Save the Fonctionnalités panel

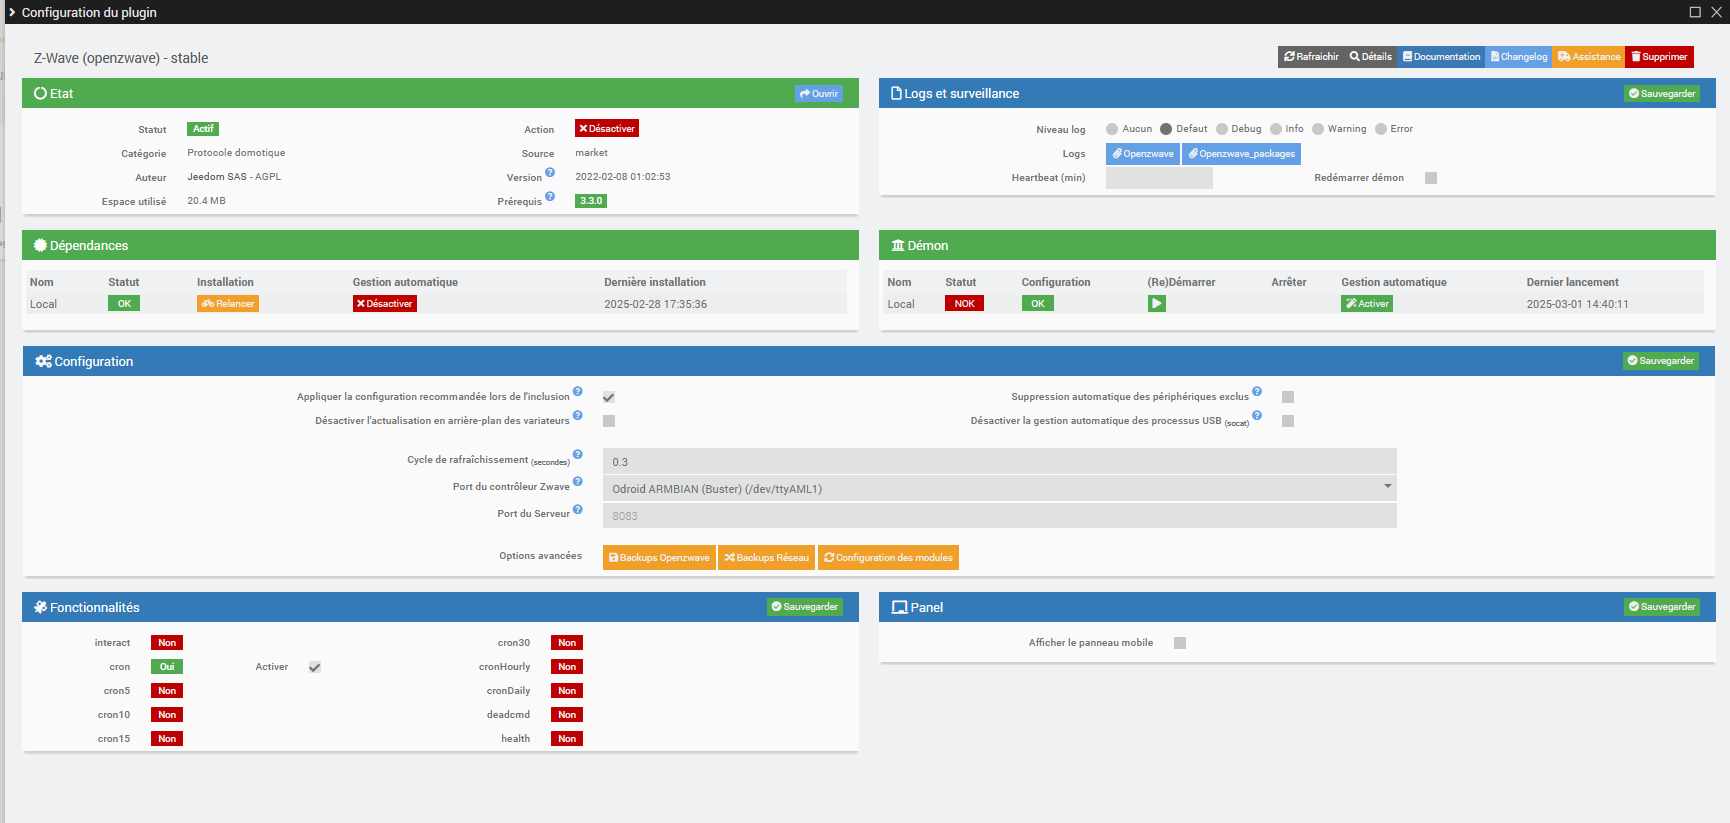[805, 607]
